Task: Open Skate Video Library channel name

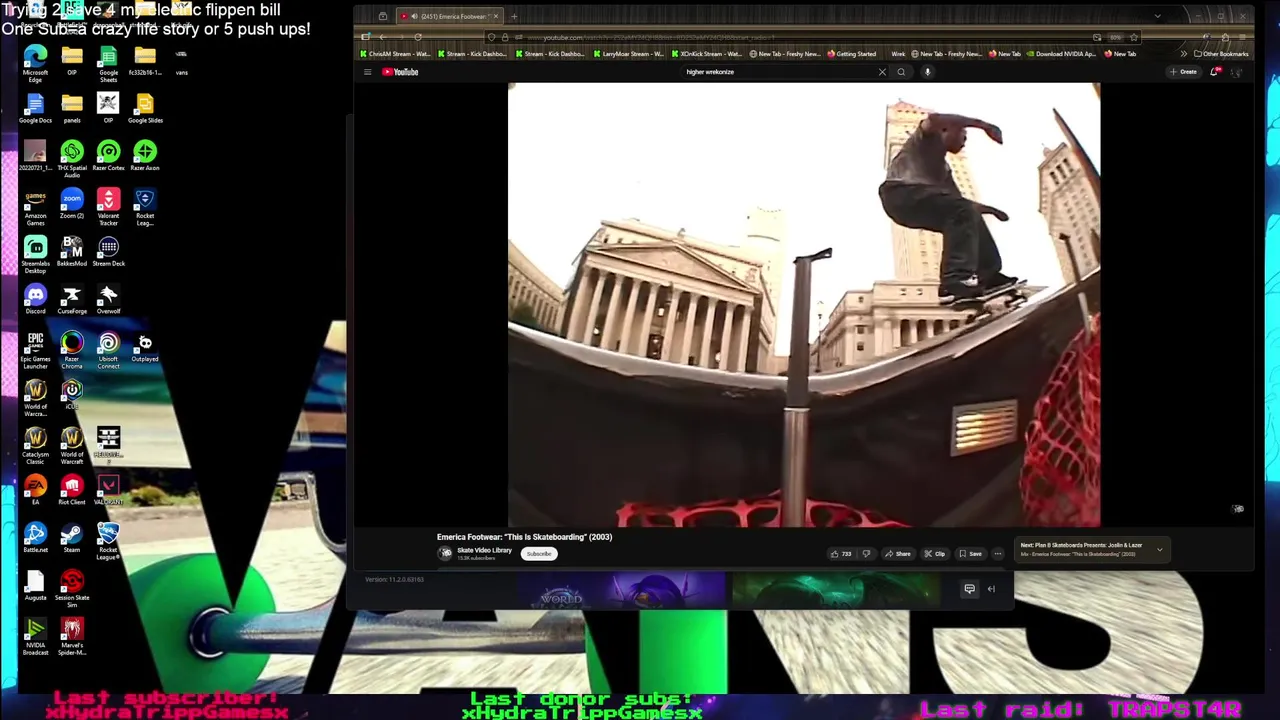Action: (x=484, y=551)
